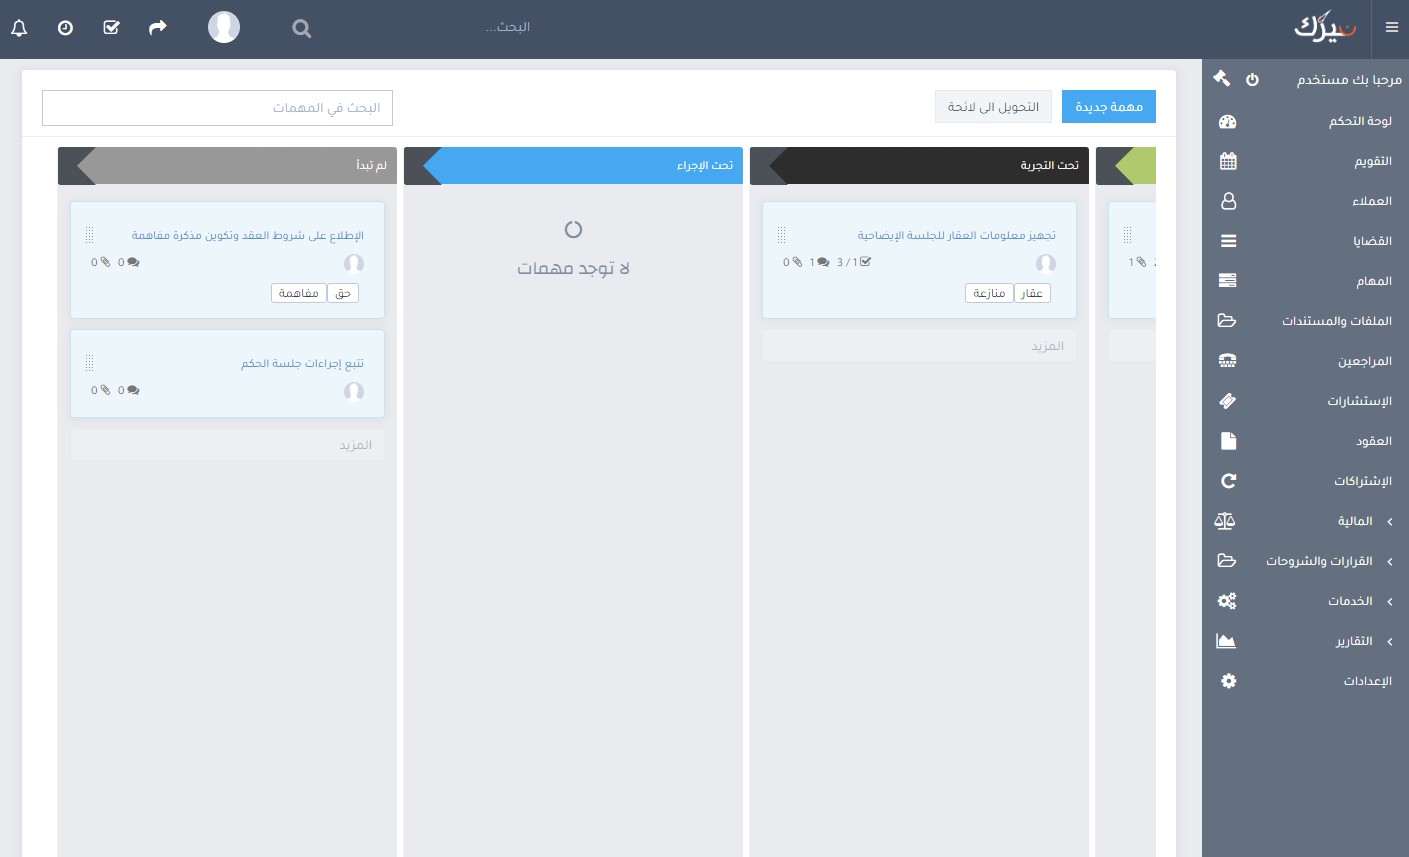This screenshot has height=857, width=1409.
Task: Open the user profile avatar in top bar
Action: tap(223, 27)
